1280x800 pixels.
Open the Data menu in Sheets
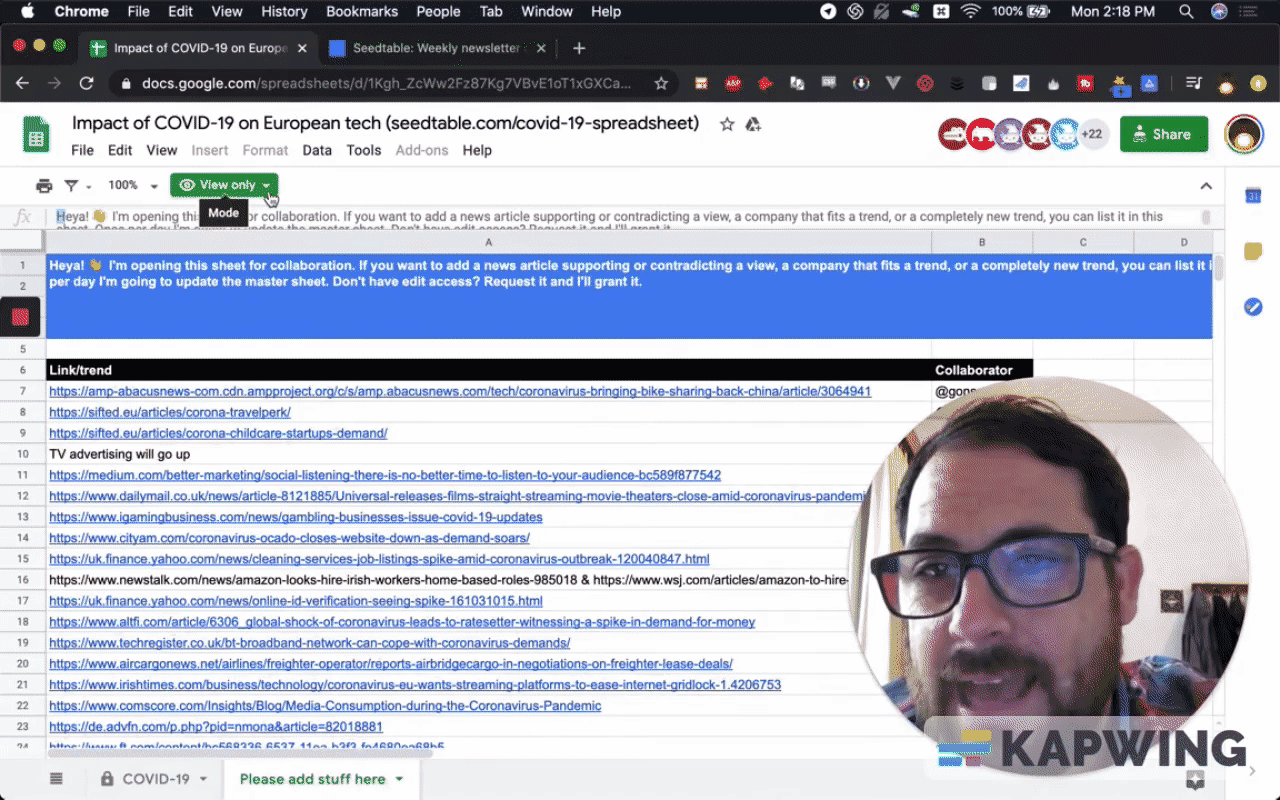pos(317,150)
